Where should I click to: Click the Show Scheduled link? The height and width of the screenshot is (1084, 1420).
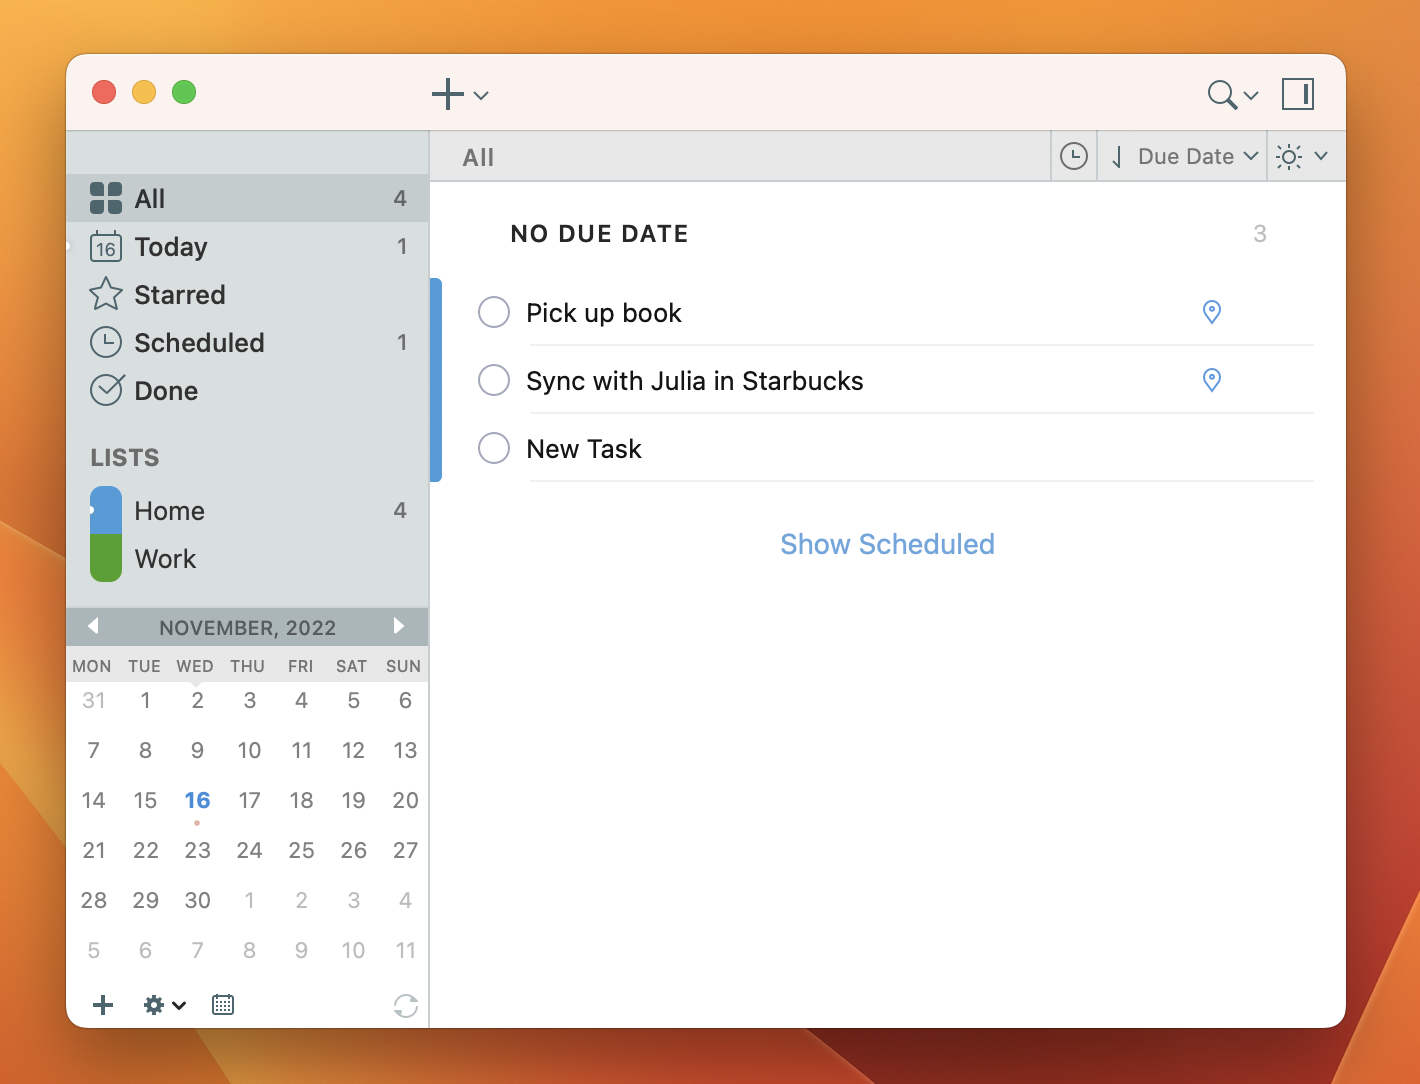click(887, 544)
